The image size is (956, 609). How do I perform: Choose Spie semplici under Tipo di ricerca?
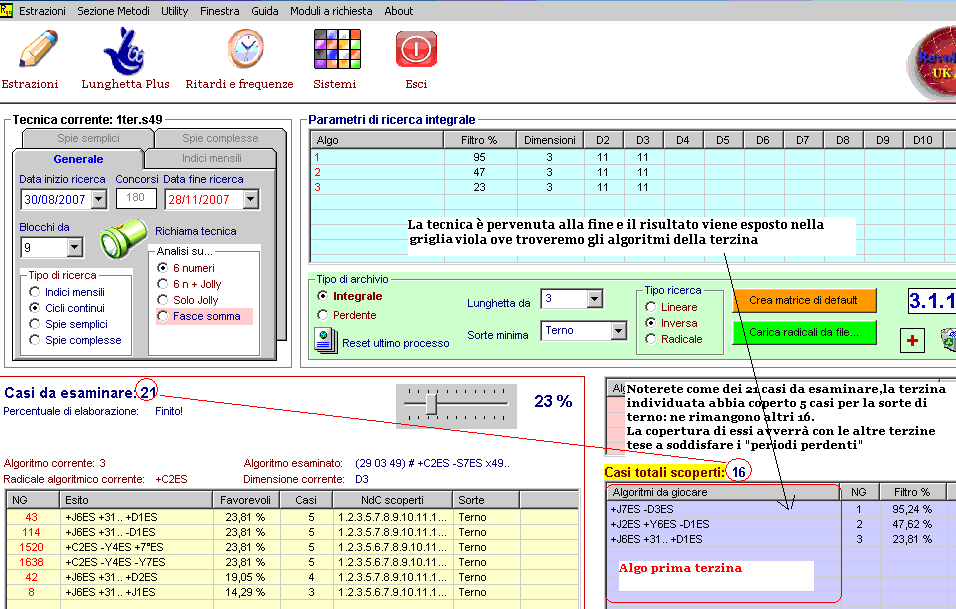(x=35, y=324)
